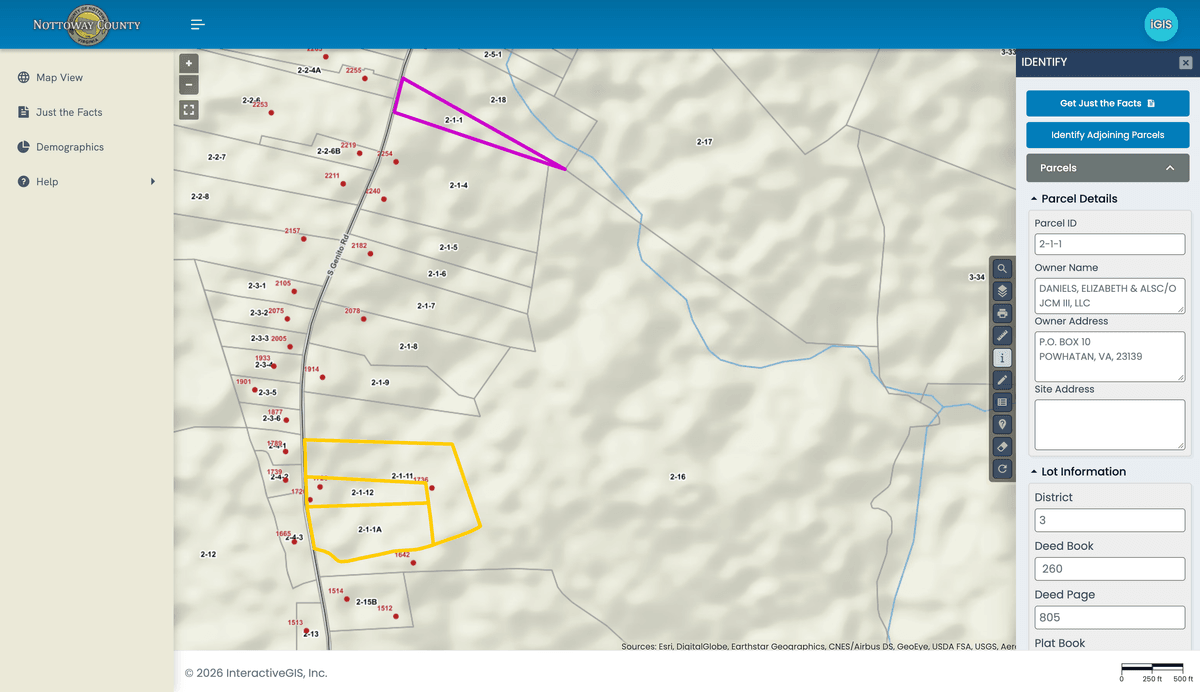The height and width of the screenshot is (692, 1200).
Task: Toggle the Identify info tool
Action: pyautogui.click(x=1003, y=358)
